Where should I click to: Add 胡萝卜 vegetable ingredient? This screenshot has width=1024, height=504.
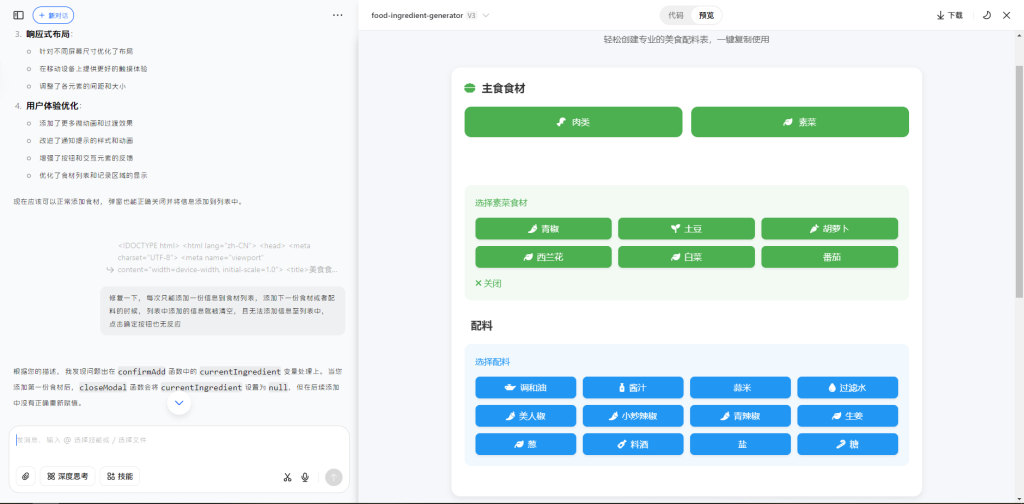(x=829, y=229)
